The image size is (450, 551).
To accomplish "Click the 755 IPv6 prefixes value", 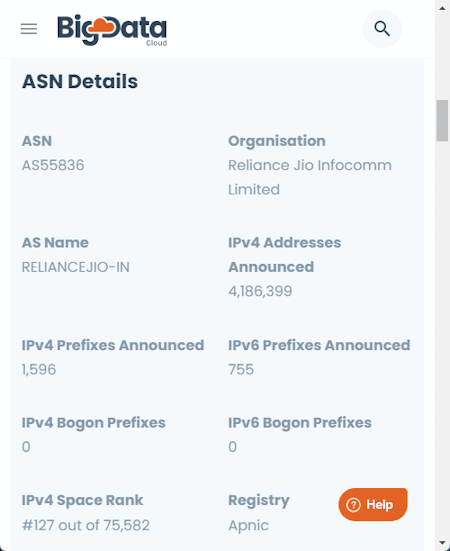I will pyautogui.click(x=241, y=370).
